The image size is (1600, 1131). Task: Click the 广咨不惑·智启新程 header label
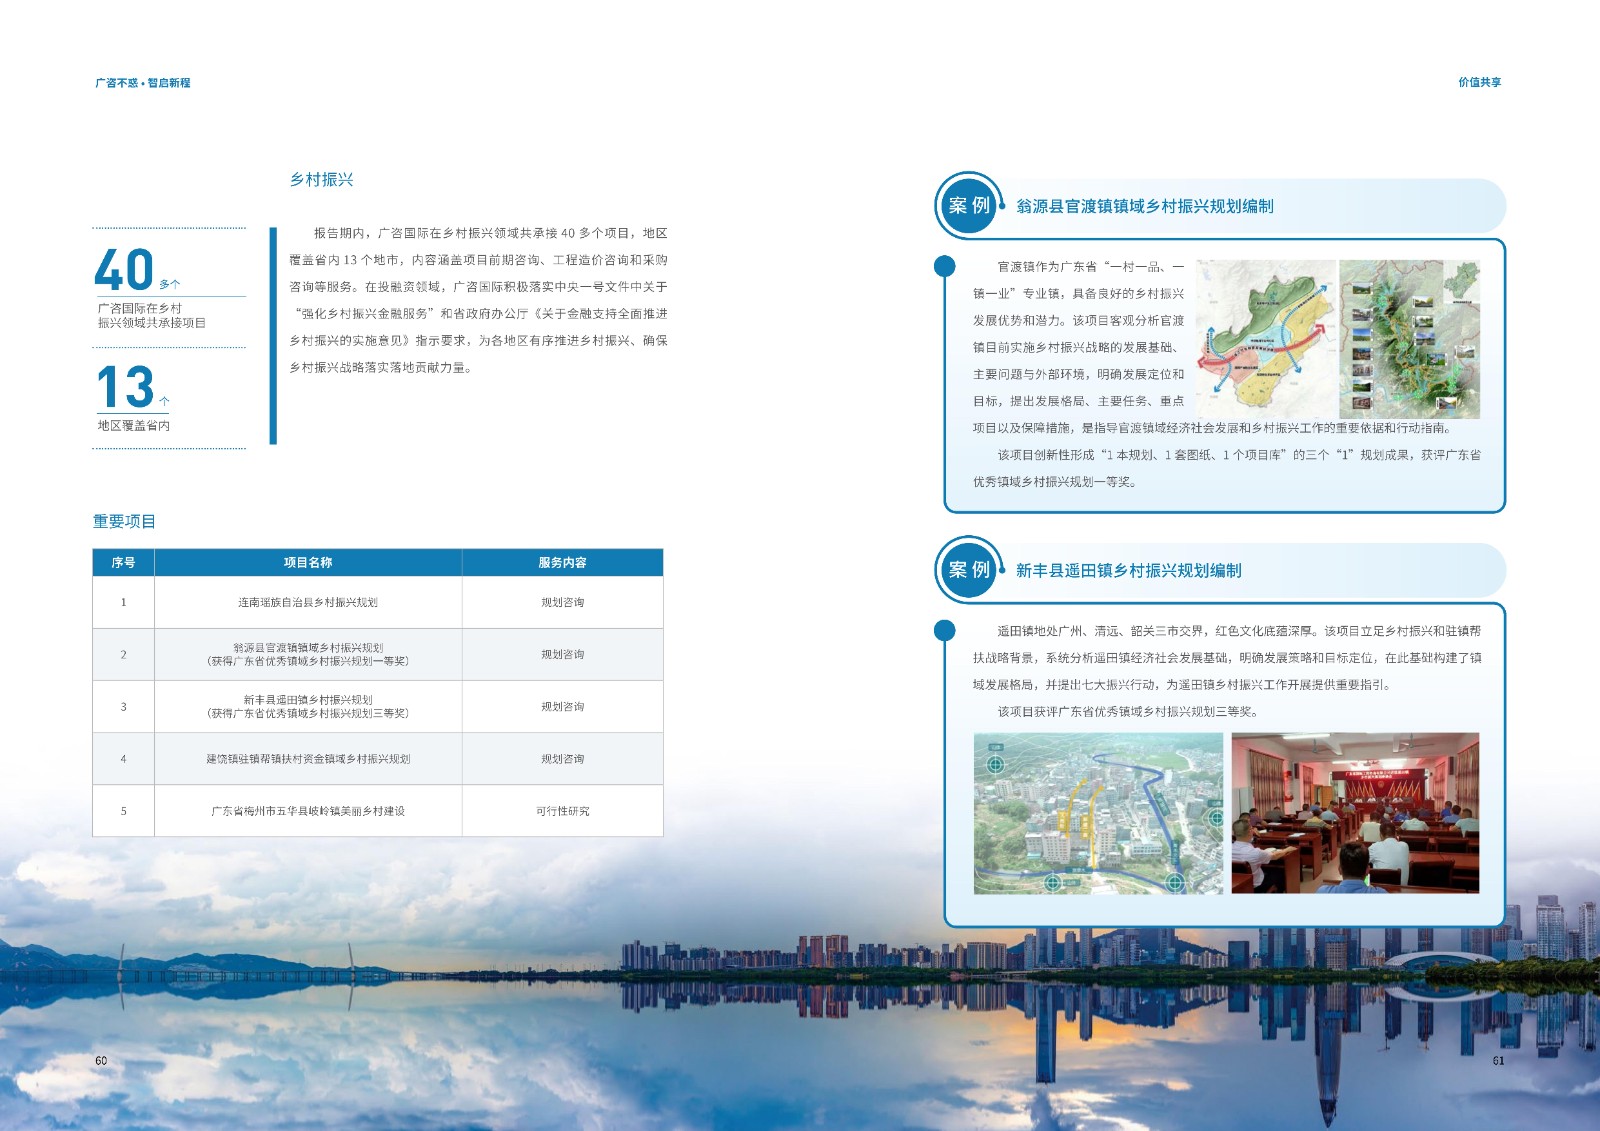(x=142, y=83)
